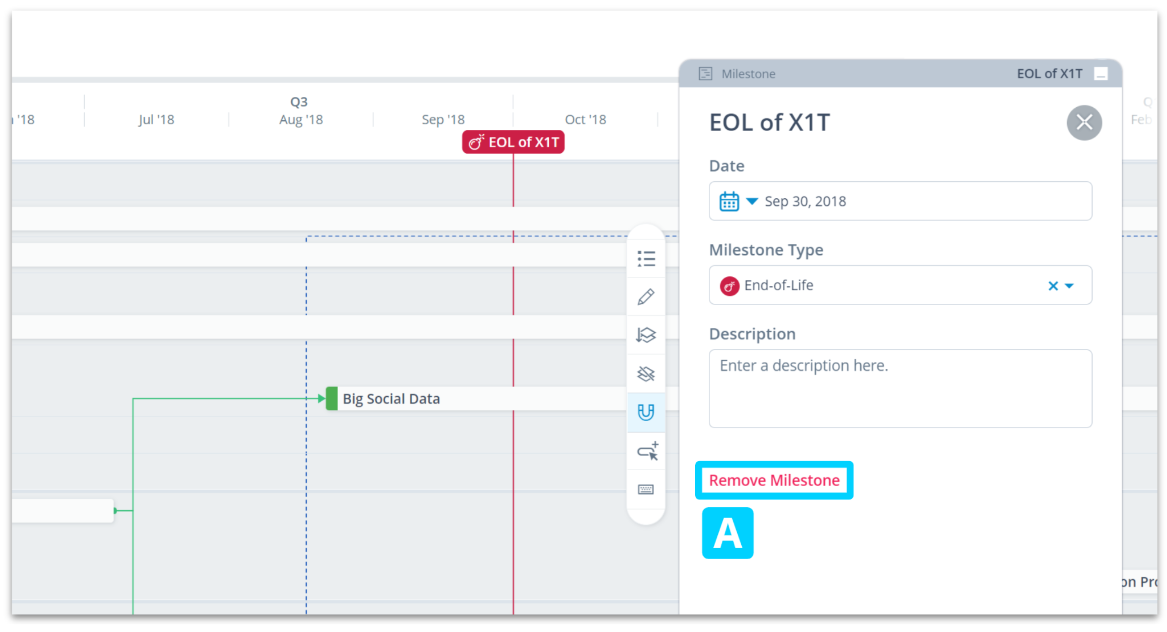Viewport: 1167px width, 632px height.
Task: Click the keyboard shortcuts icon
Action: (x=646, y=489)
